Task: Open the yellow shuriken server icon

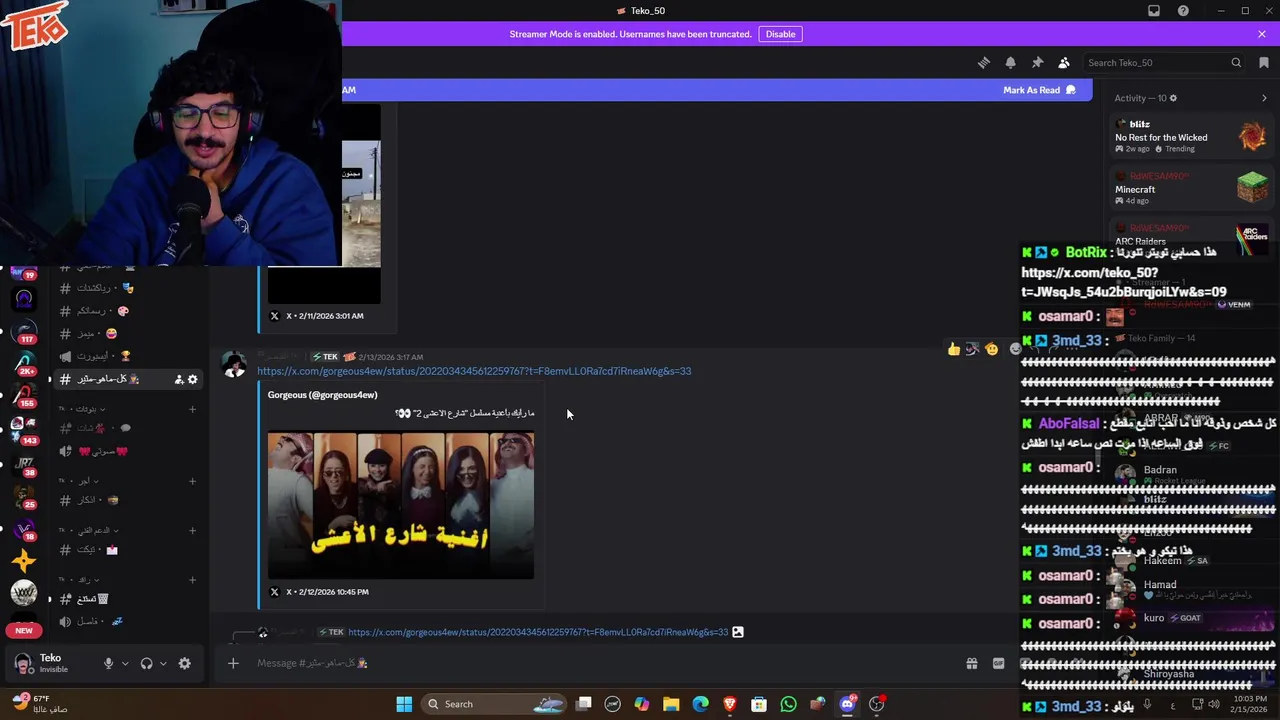Action: (24, 561)
